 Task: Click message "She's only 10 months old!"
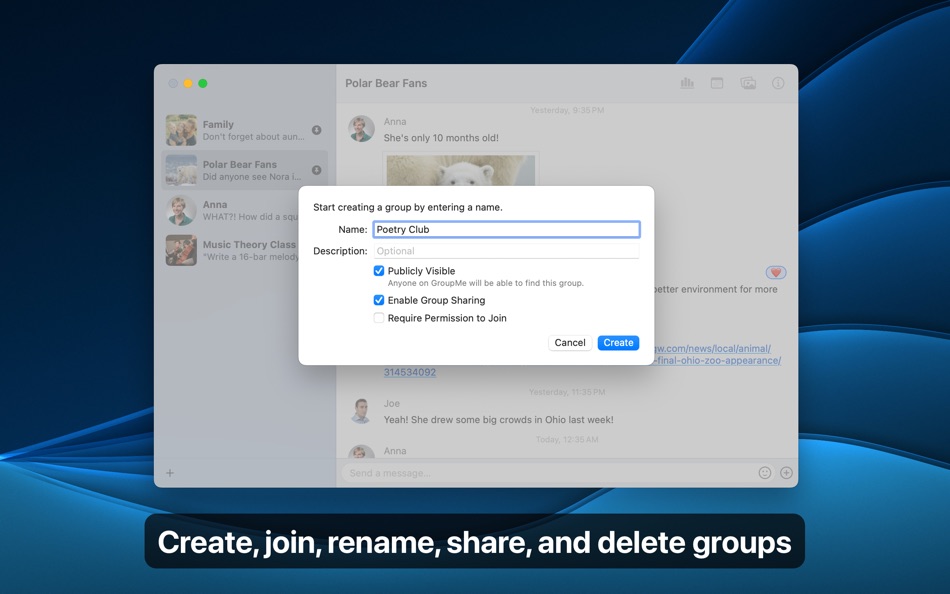point(441,138)
